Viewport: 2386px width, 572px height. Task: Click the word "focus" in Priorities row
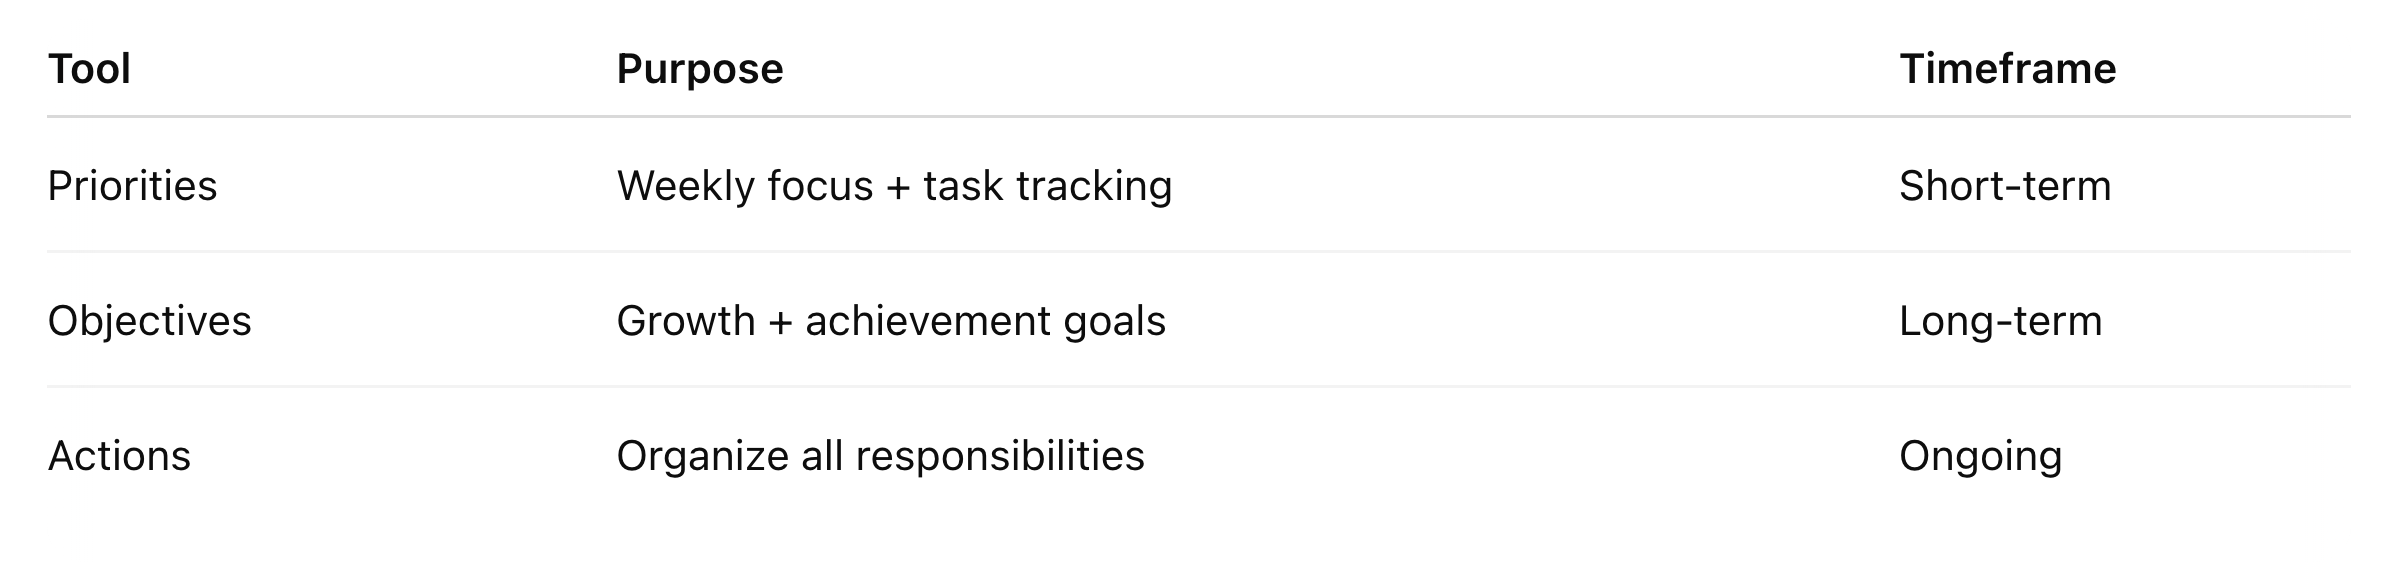(x=820, y=186)
